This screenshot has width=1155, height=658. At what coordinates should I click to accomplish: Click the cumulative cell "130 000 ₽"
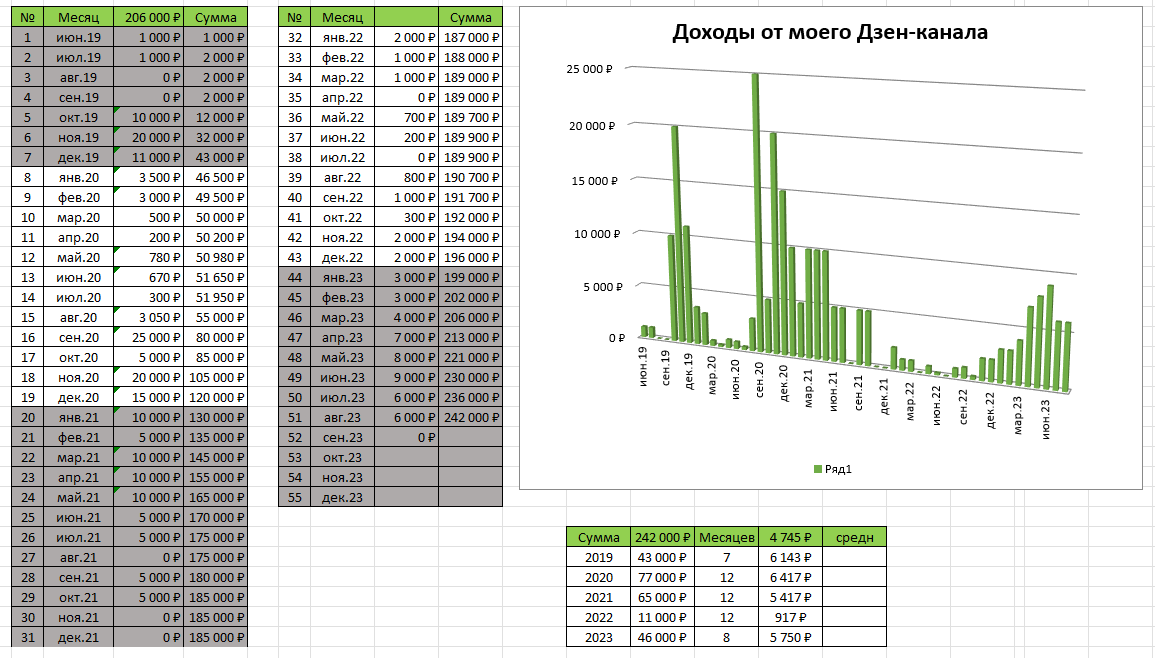point(216,417)
